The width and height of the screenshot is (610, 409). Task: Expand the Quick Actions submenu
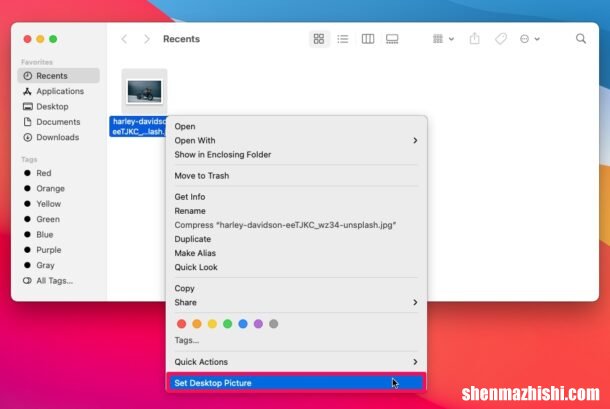click(296, 362)
